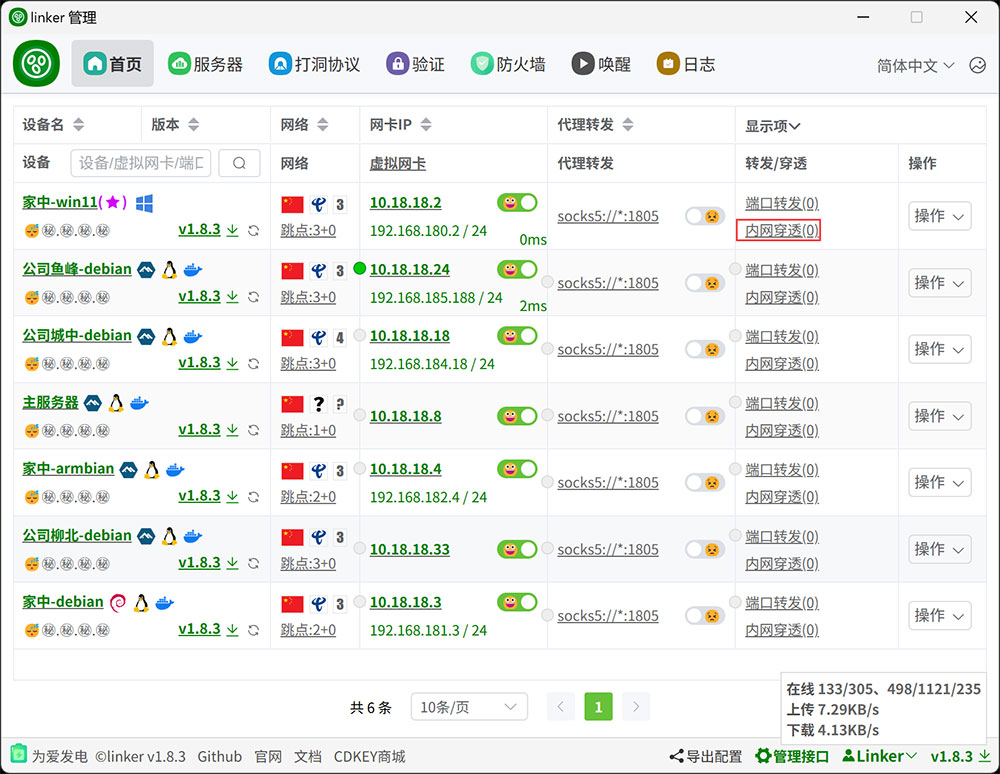Image resolution: width=1000 pixels, height=774 pixels.
Task: Click the smiley icon beside the language selector
Action: [977, 65]
